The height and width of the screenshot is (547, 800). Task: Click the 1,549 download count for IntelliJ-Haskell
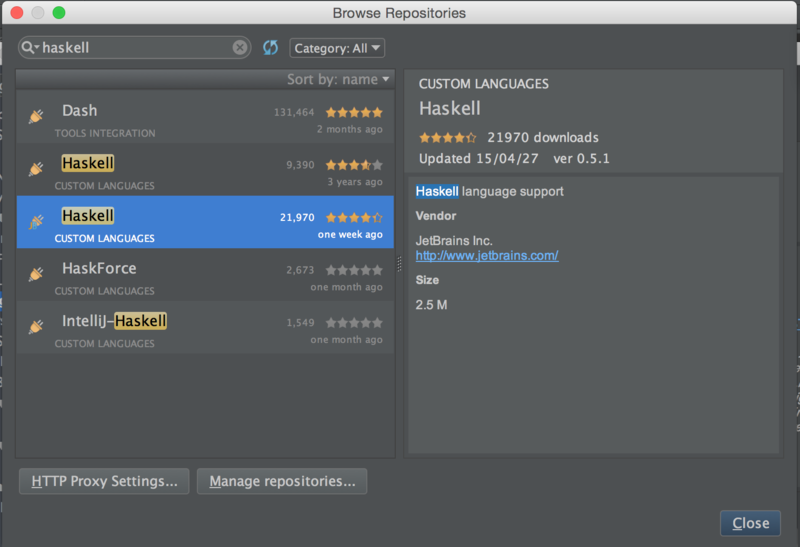click(300, 322)
